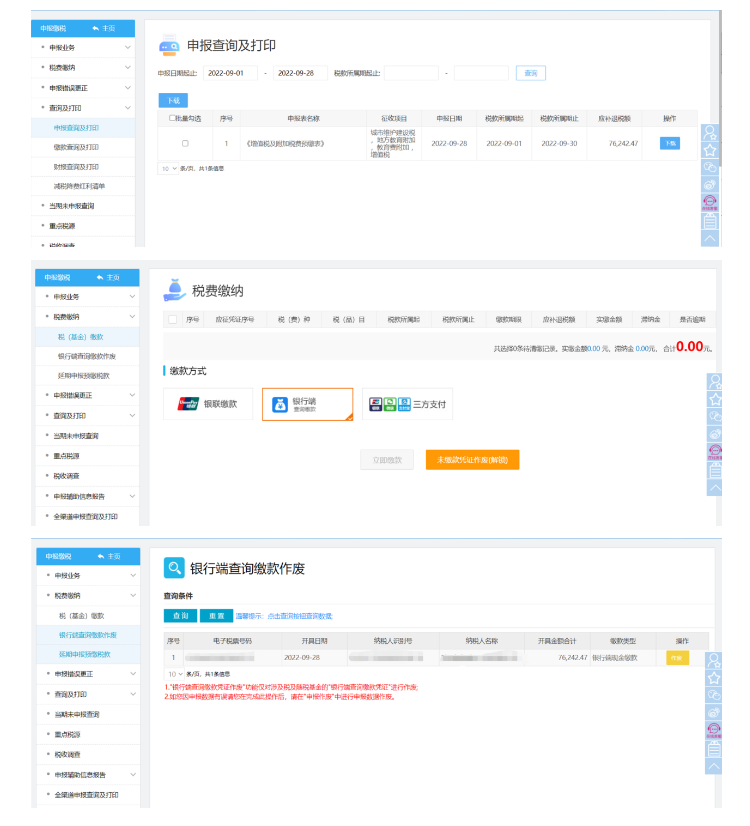Tick the select-all checkbox in the 税费缴纳 table header

173,319
